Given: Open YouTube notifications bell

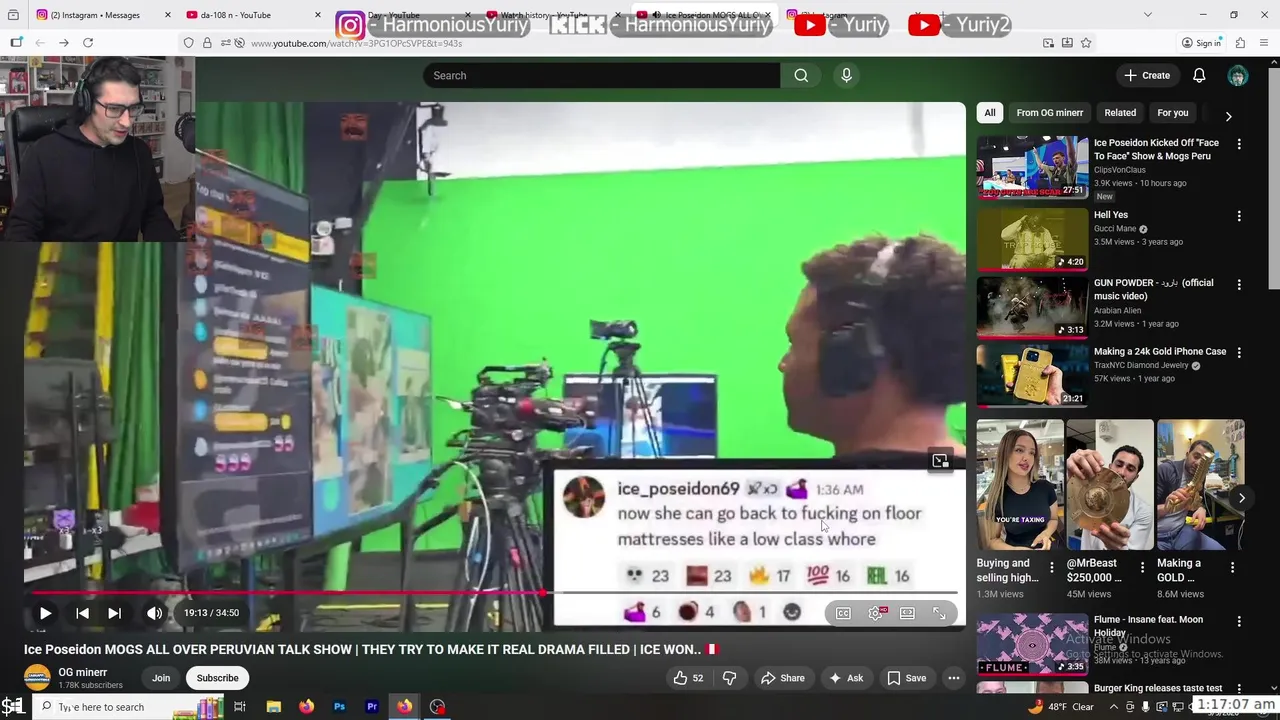Looking at the screenshot, I should [1199, 75].
